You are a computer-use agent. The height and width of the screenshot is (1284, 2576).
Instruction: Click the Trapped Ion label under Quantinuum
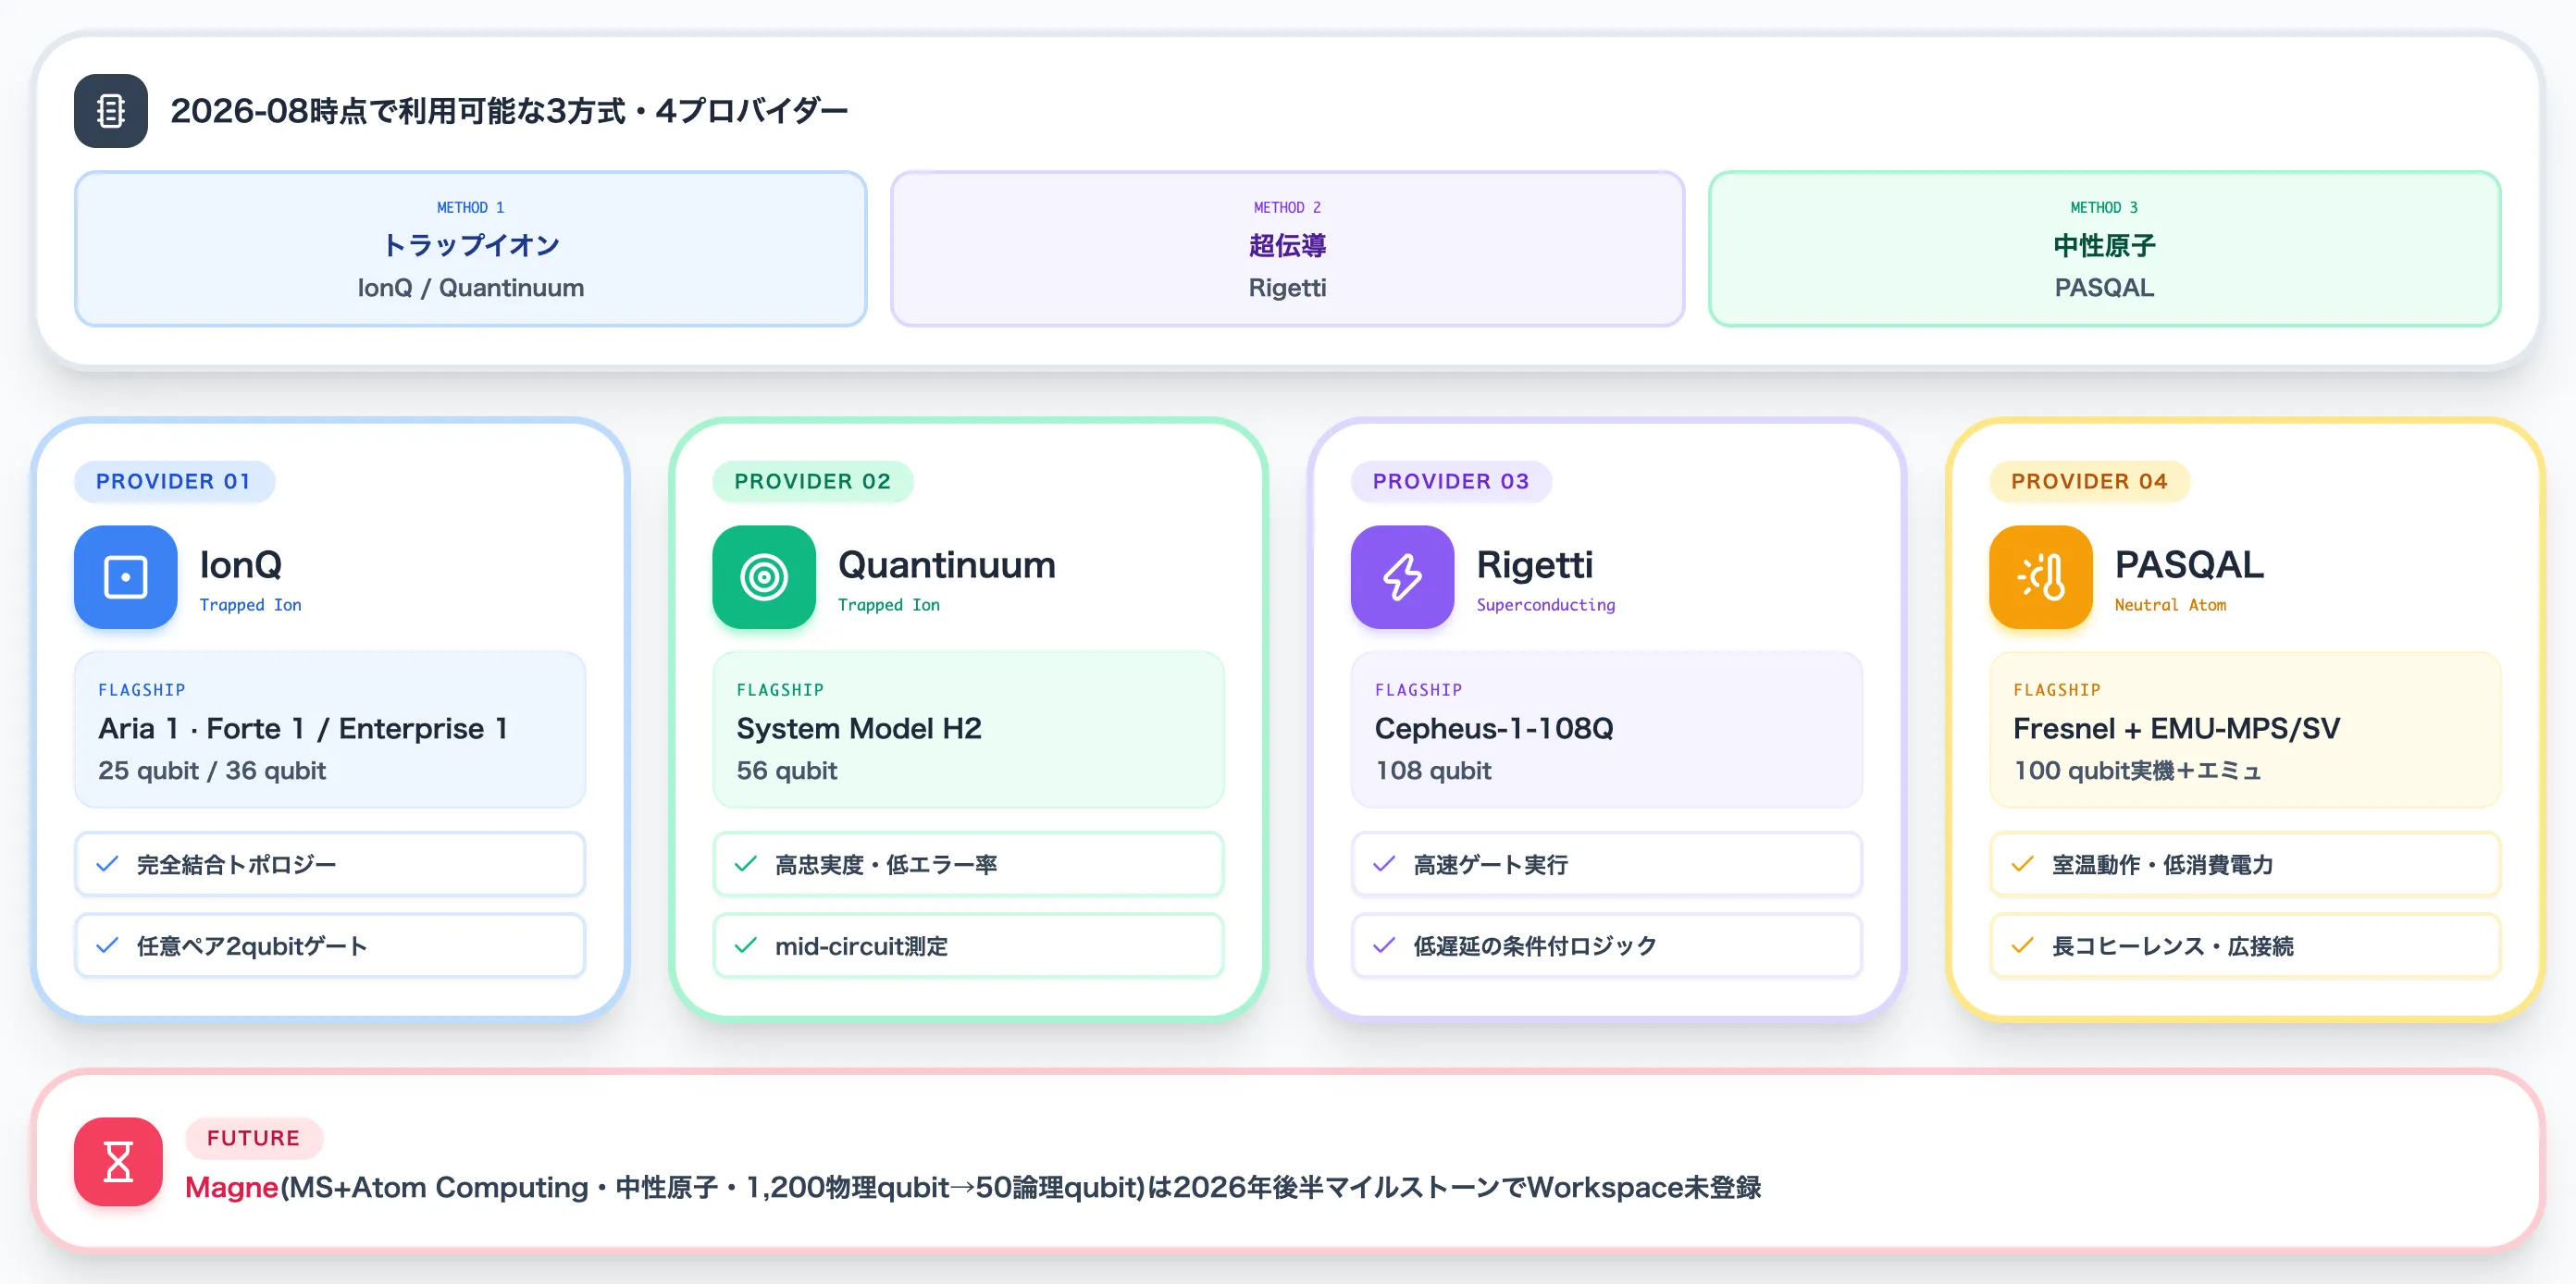tap(889, 605)
